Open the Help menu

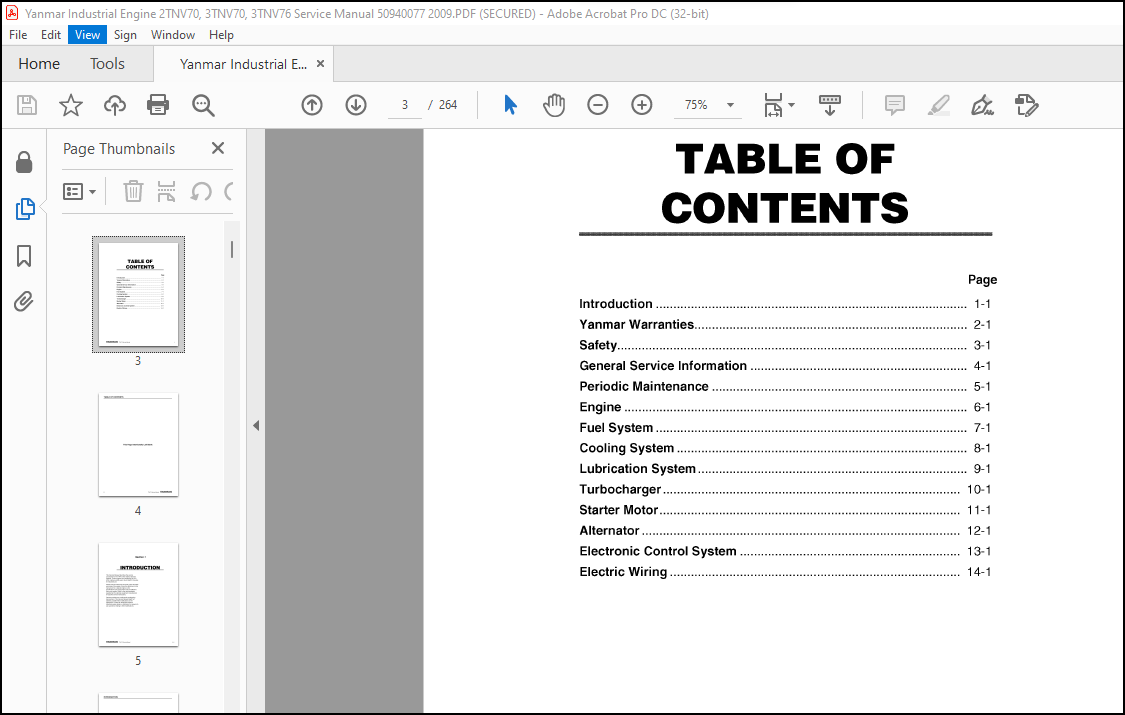click(x=221, y=34)
